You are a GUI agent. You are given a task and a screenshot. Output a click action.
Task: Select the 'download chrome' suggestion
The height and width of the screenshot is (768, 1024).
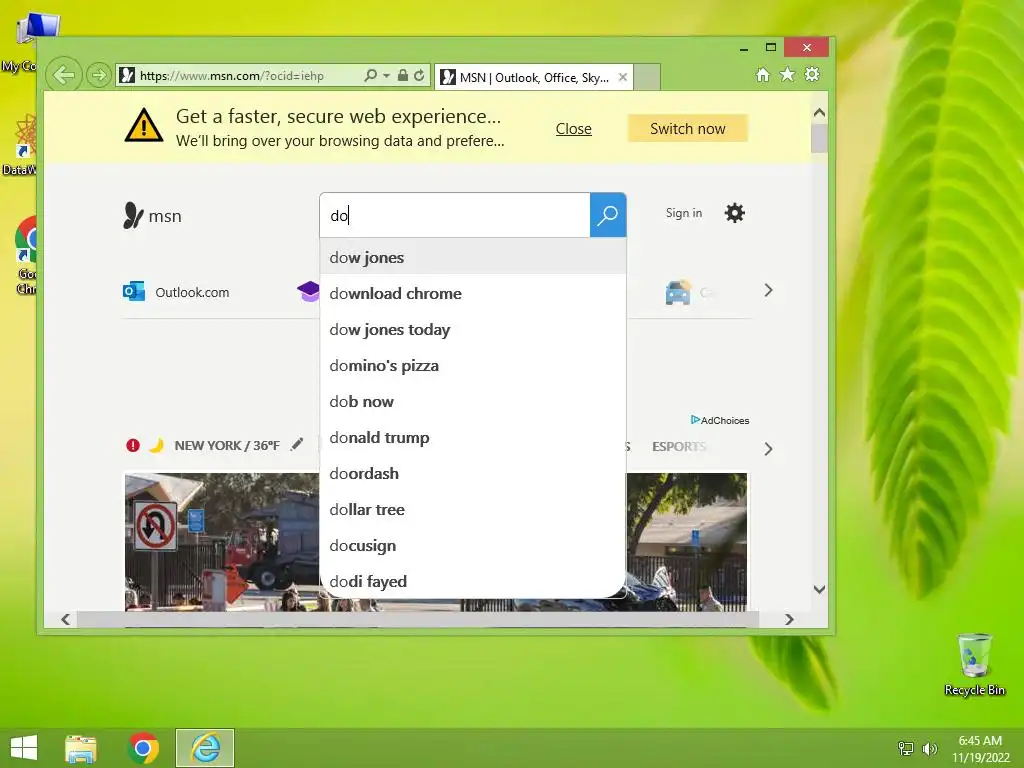pyautogui.click(x=473, y=293)
